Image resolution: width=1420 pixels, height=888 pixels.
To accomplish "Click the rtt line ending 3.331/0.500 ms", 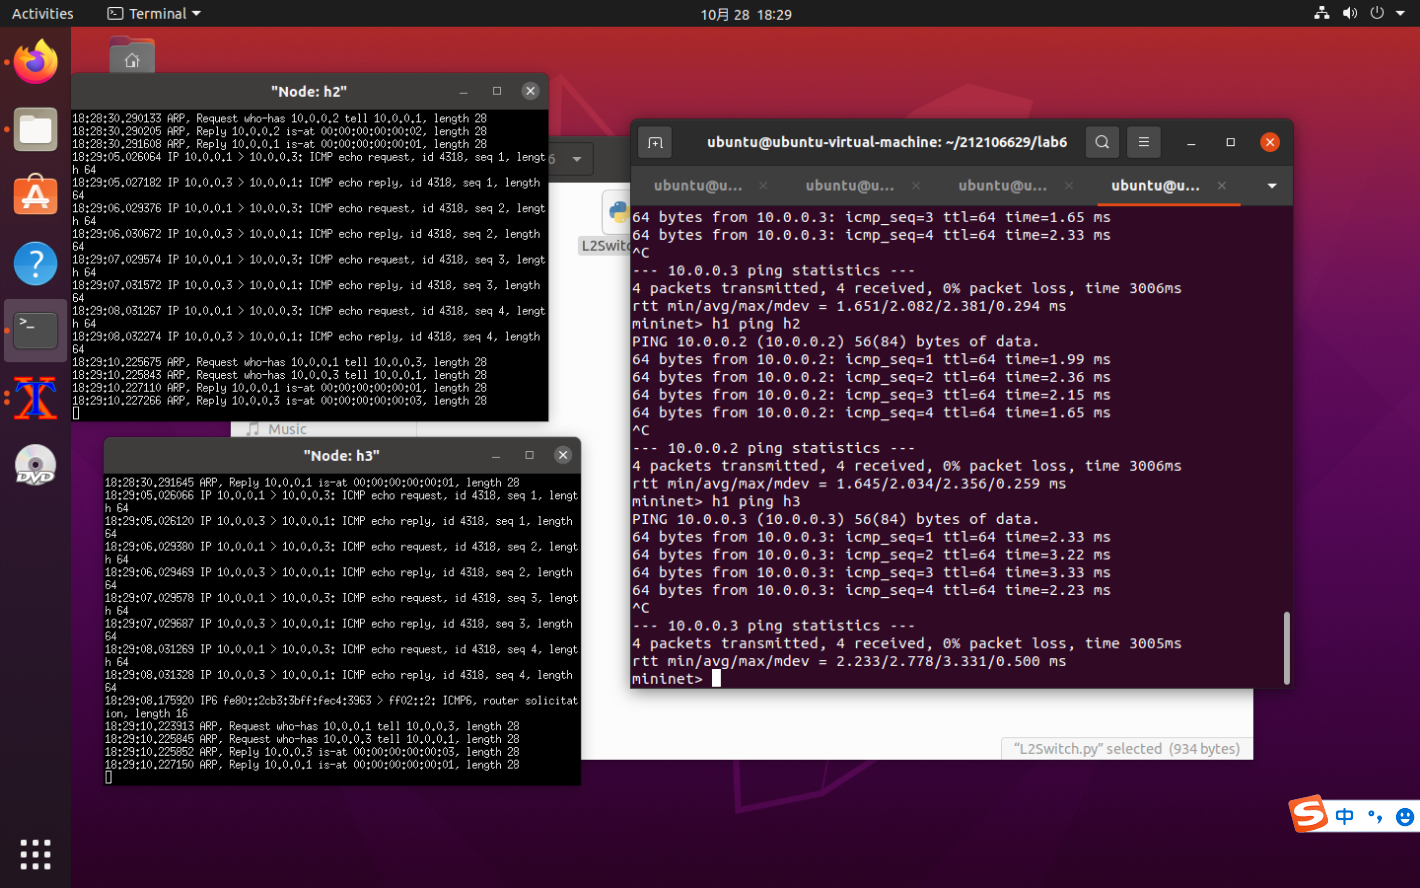I will [849, 662].
